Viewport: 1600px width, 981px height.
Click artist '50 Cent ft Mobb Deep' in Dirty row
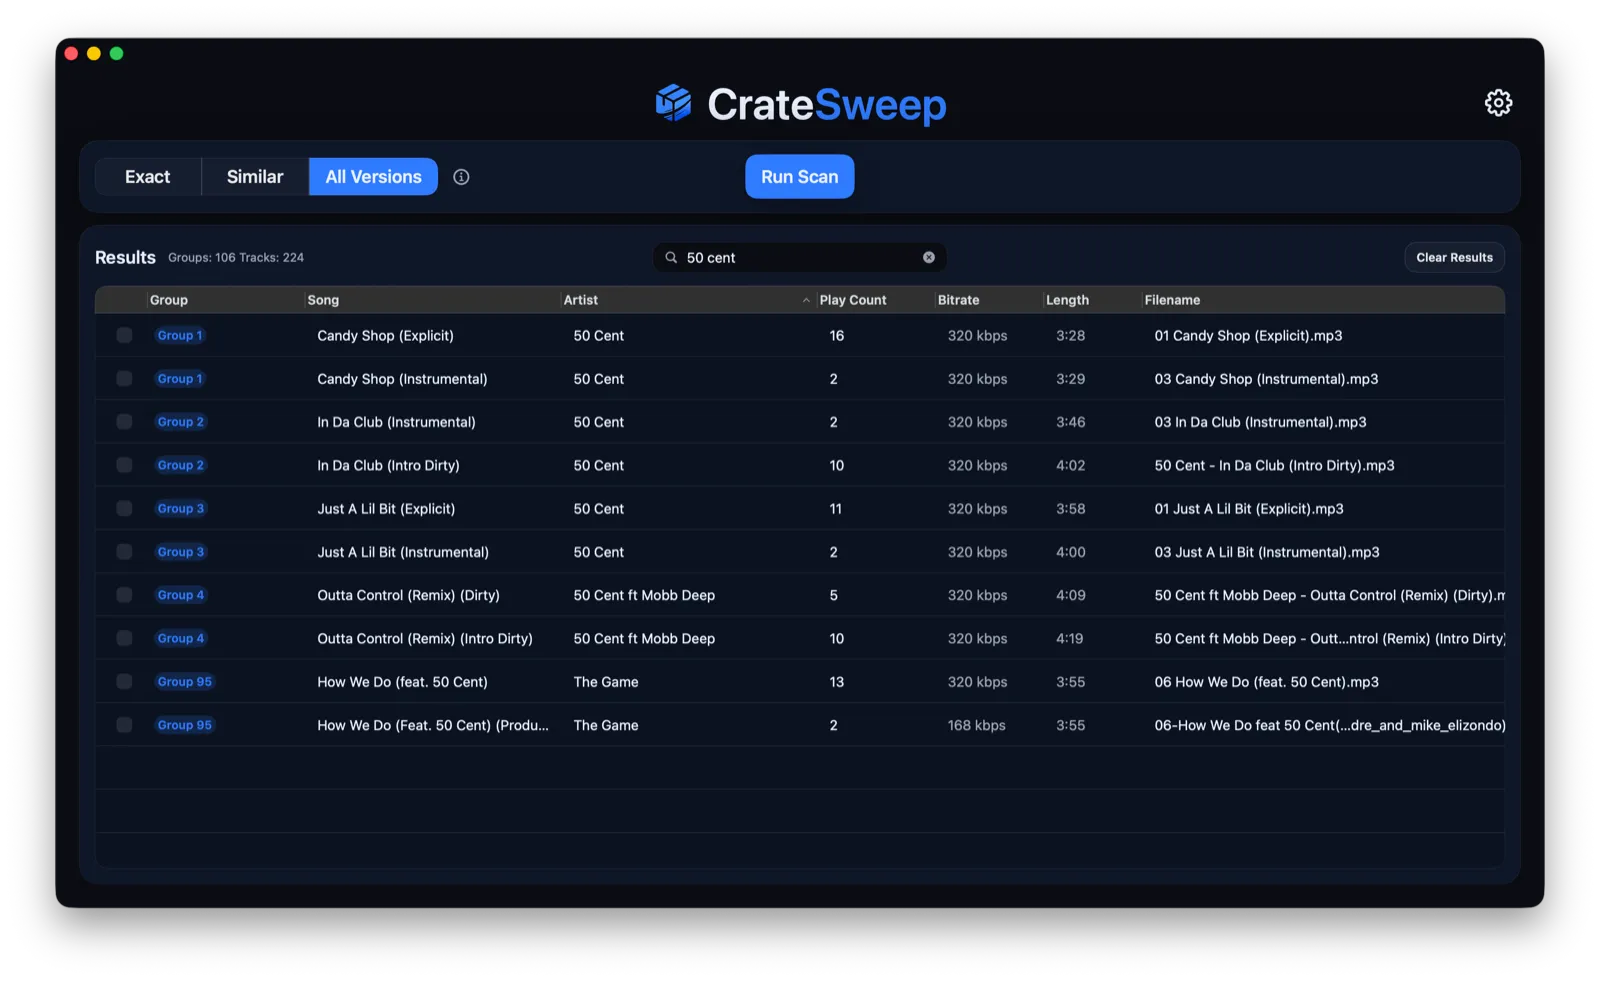pos(644,595)
